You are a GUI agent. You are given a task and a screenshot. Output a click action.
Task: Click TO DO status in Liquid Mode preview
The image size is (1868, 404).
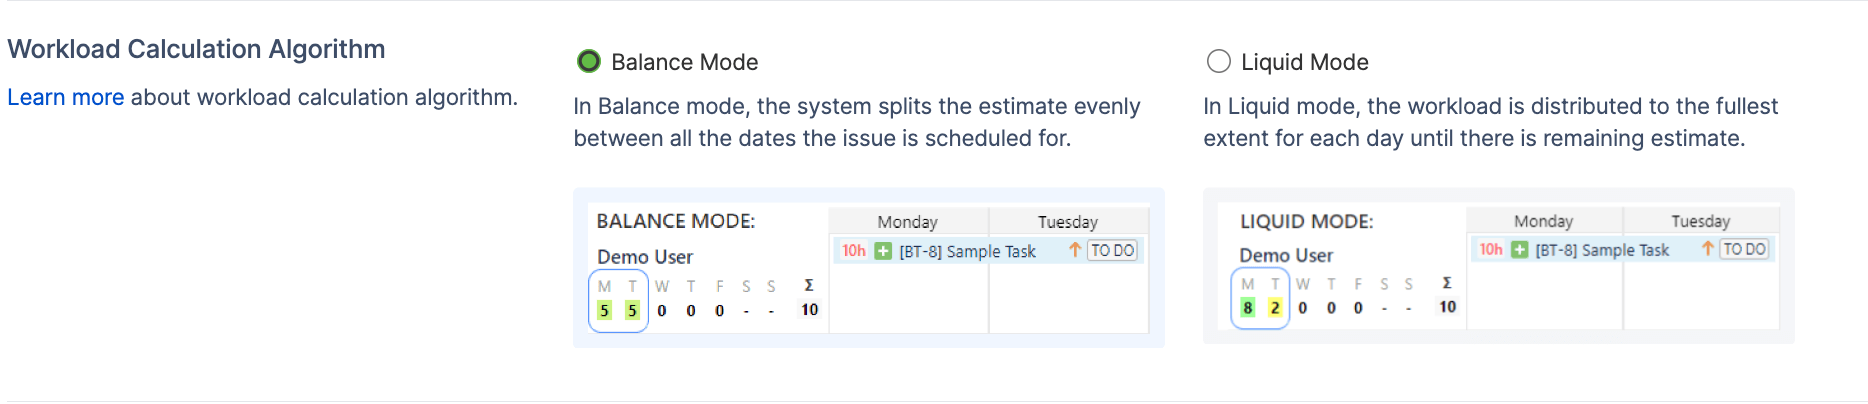(x=1744, y=249)
